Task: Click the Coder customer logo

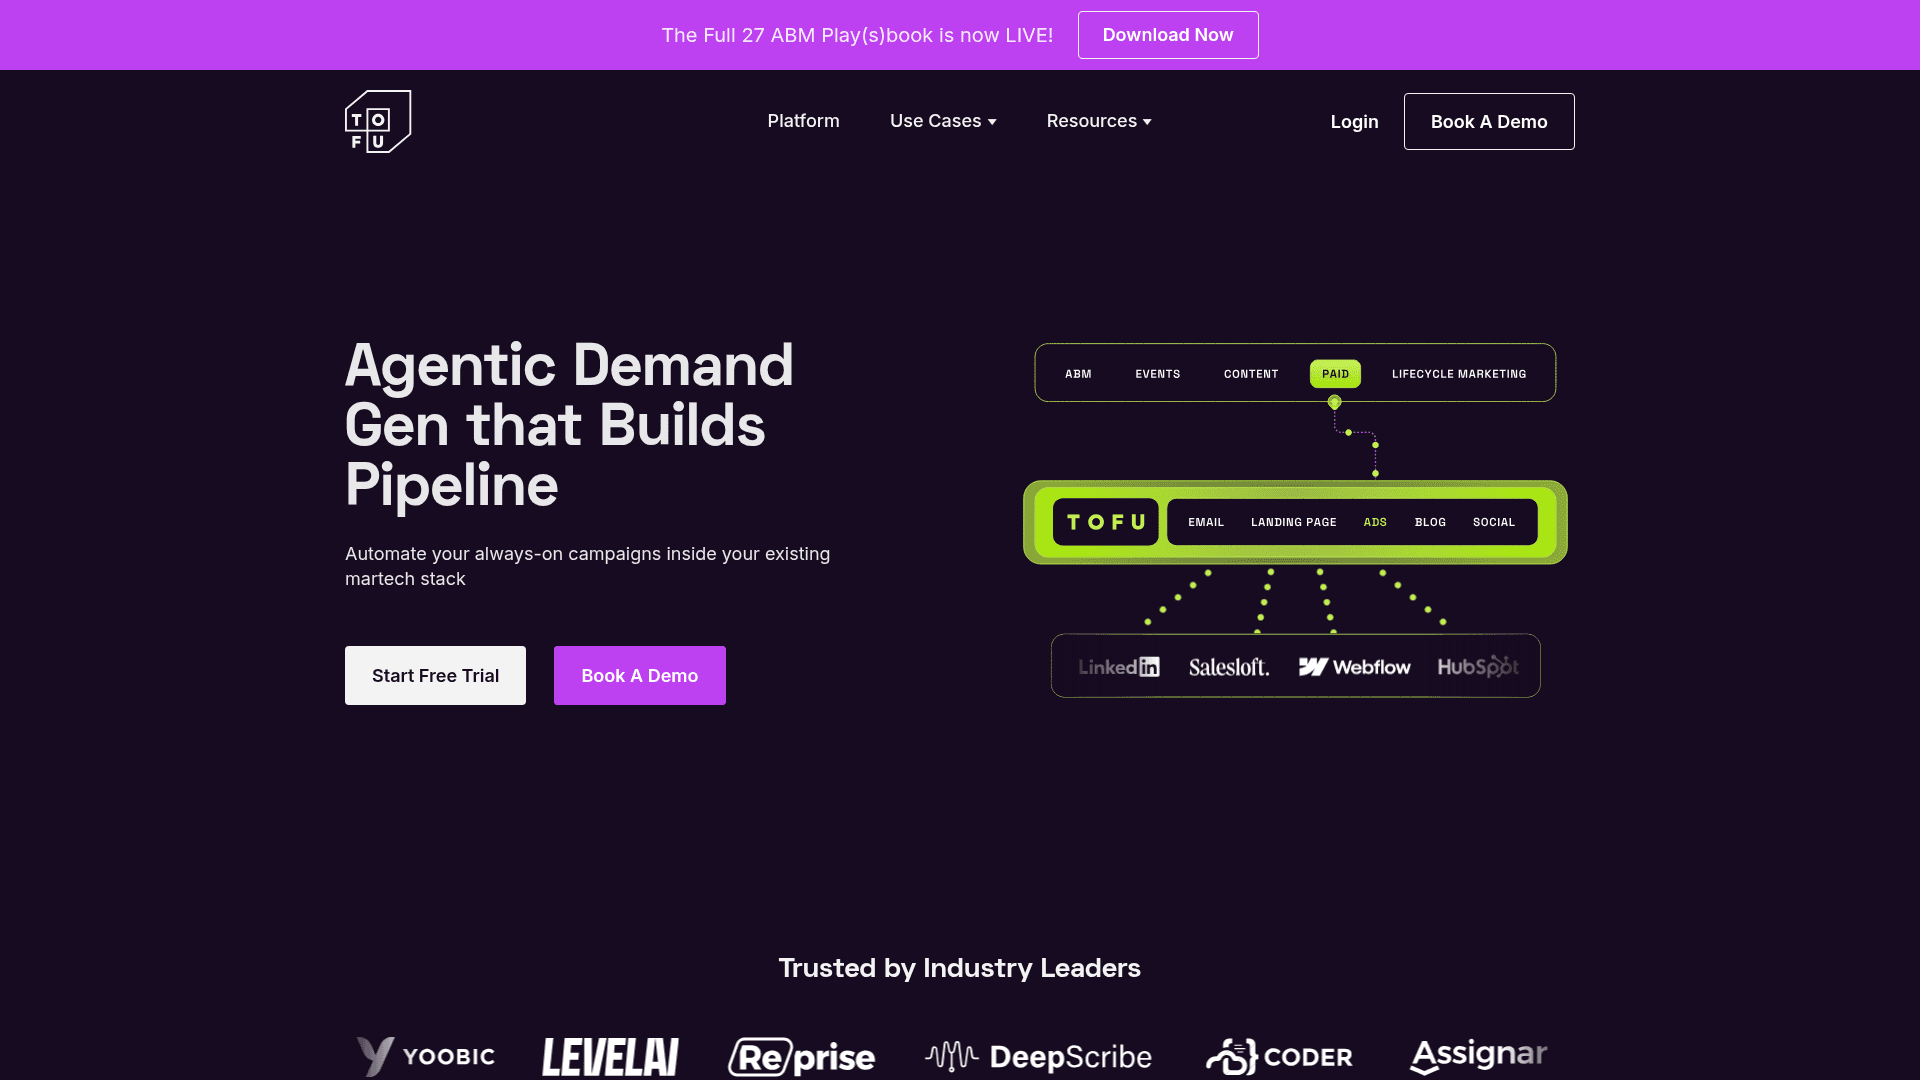Action: tap(1279, 1056)
